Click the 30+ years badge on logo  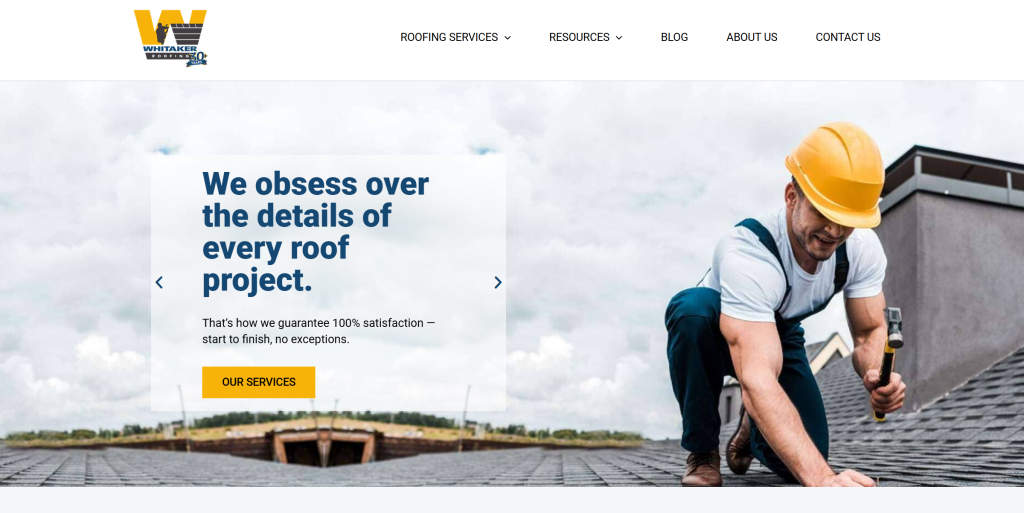pyautogui.click(x=197, y=59)
